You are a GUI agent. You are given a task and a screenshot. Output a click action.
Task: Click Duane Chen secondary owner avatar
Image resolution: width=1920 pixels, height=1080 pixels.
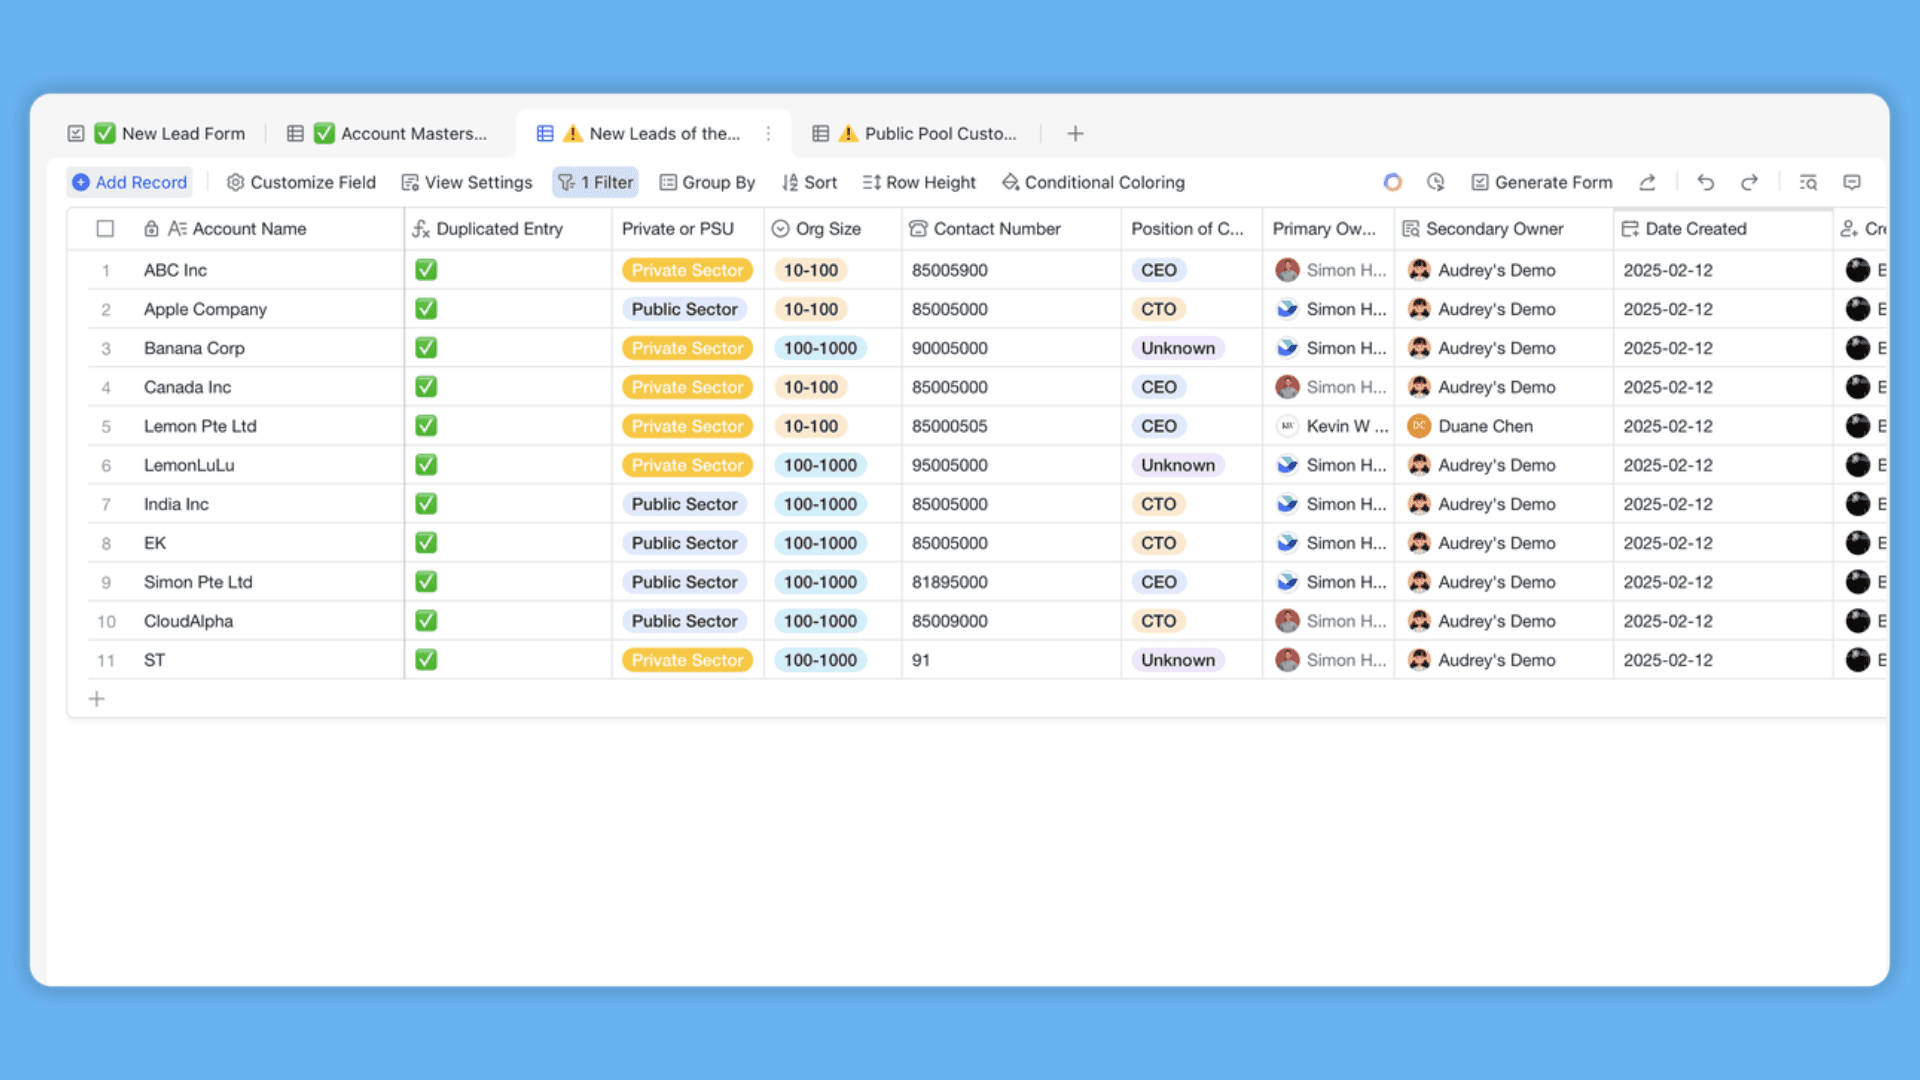pos(1418,426)
